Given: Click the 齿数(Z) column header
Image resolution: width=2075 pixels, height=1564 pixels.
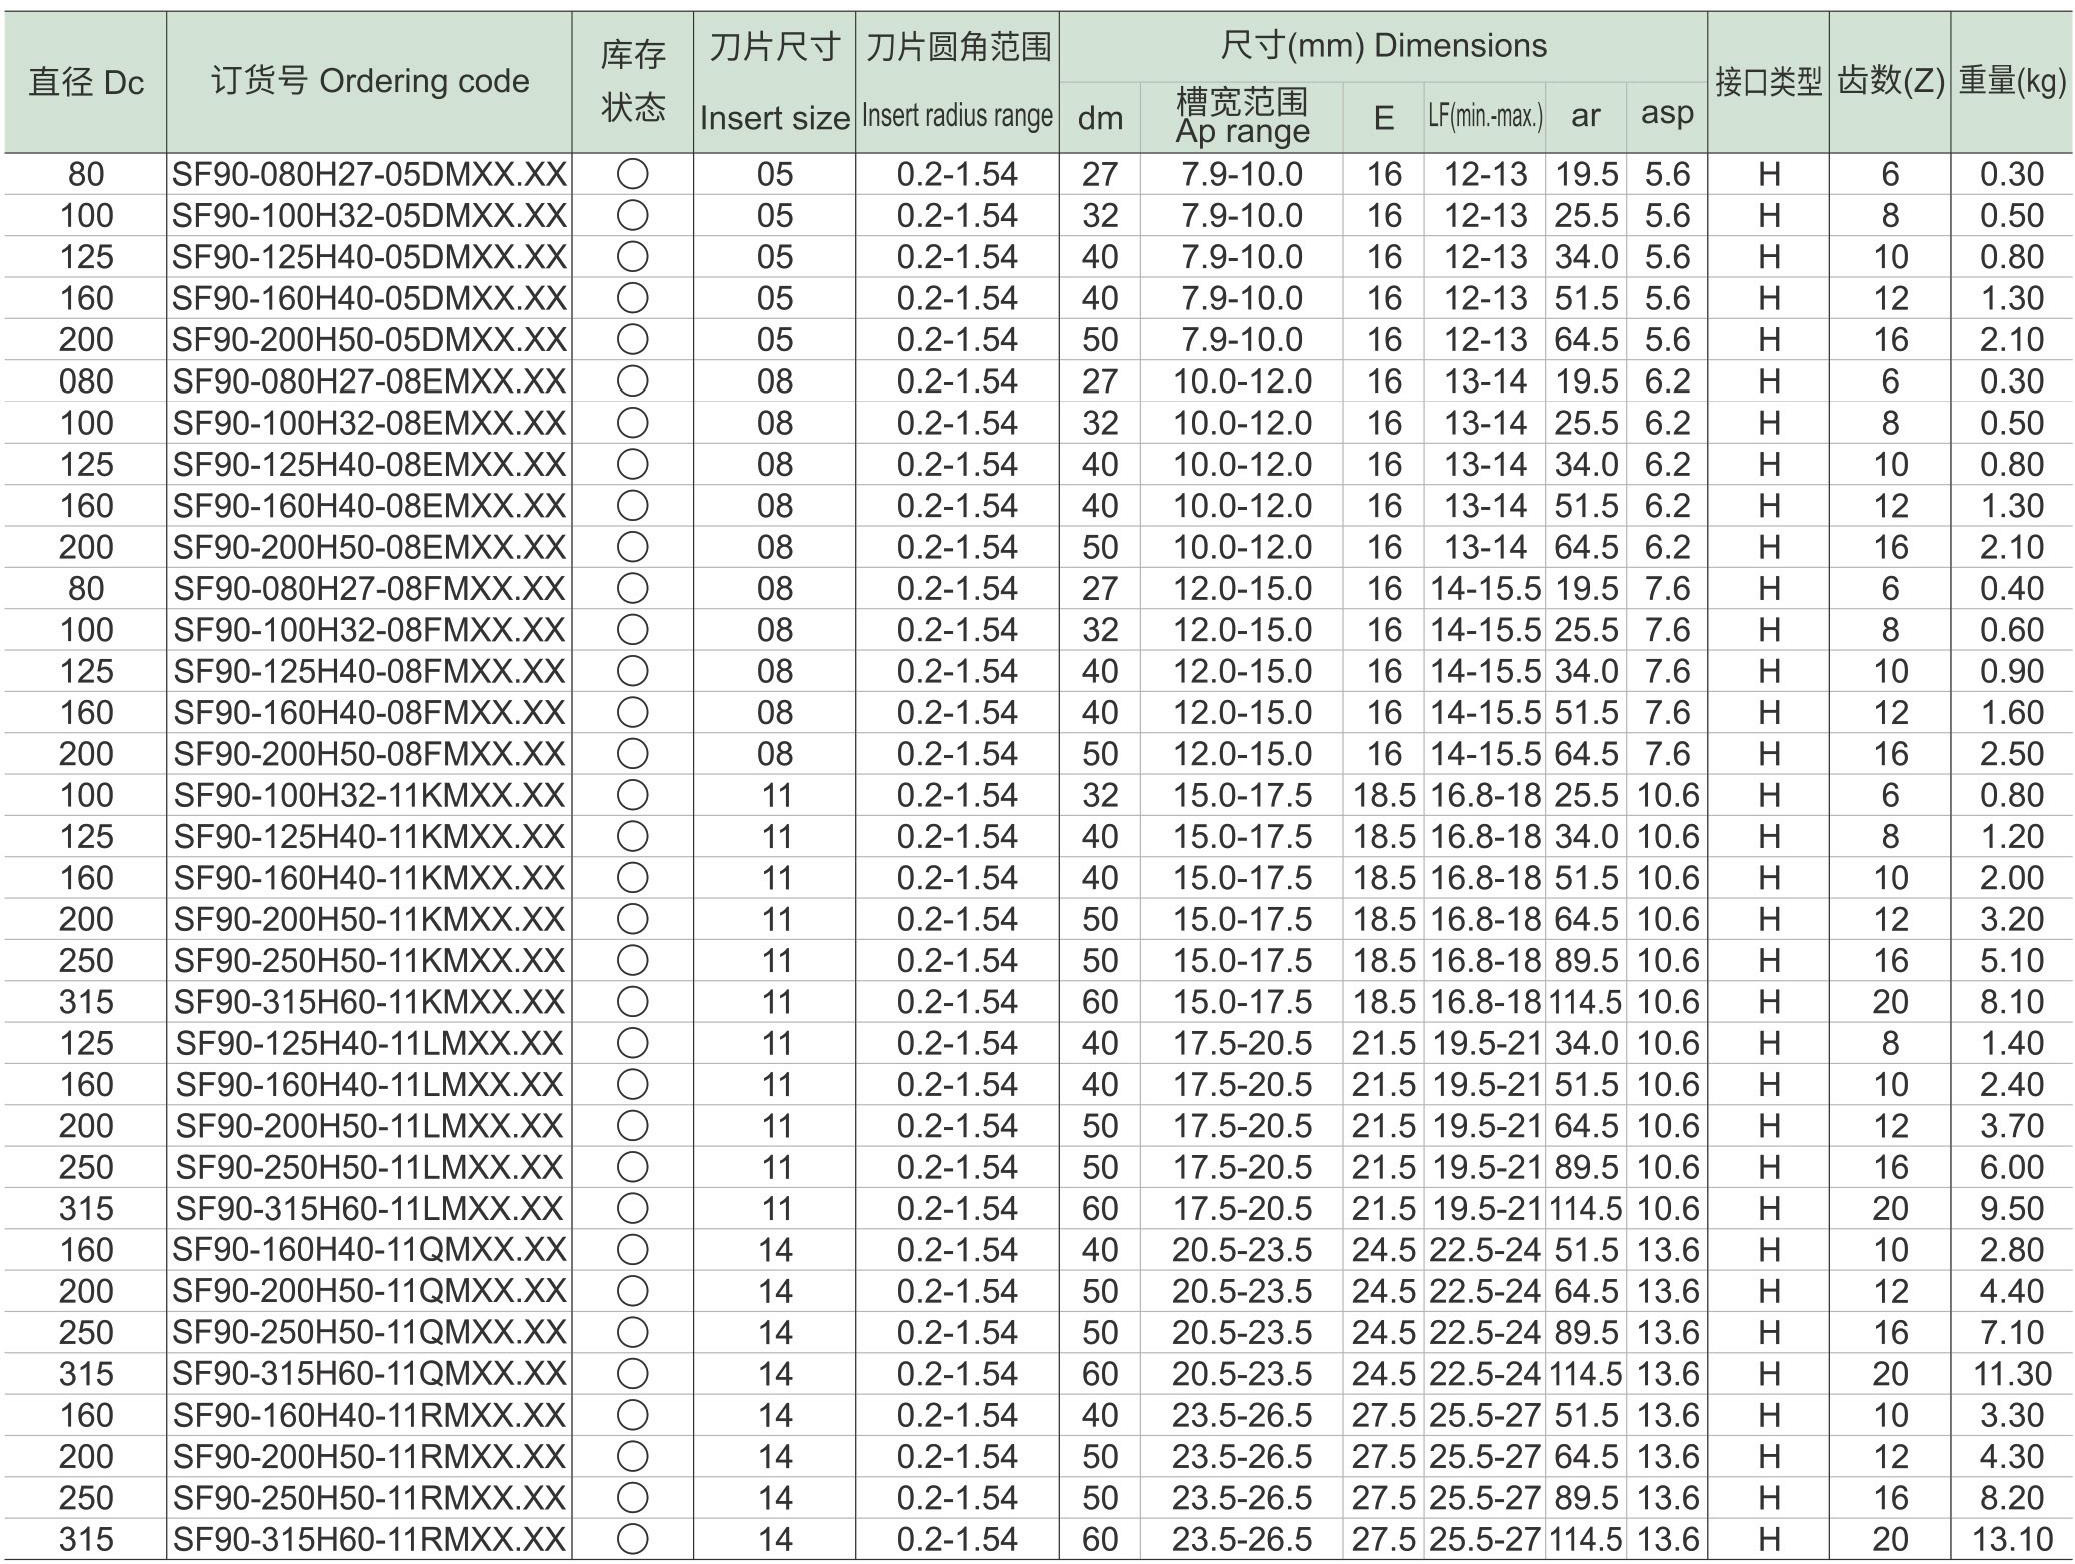Looking at the screenshot, I should point(1890,82).
